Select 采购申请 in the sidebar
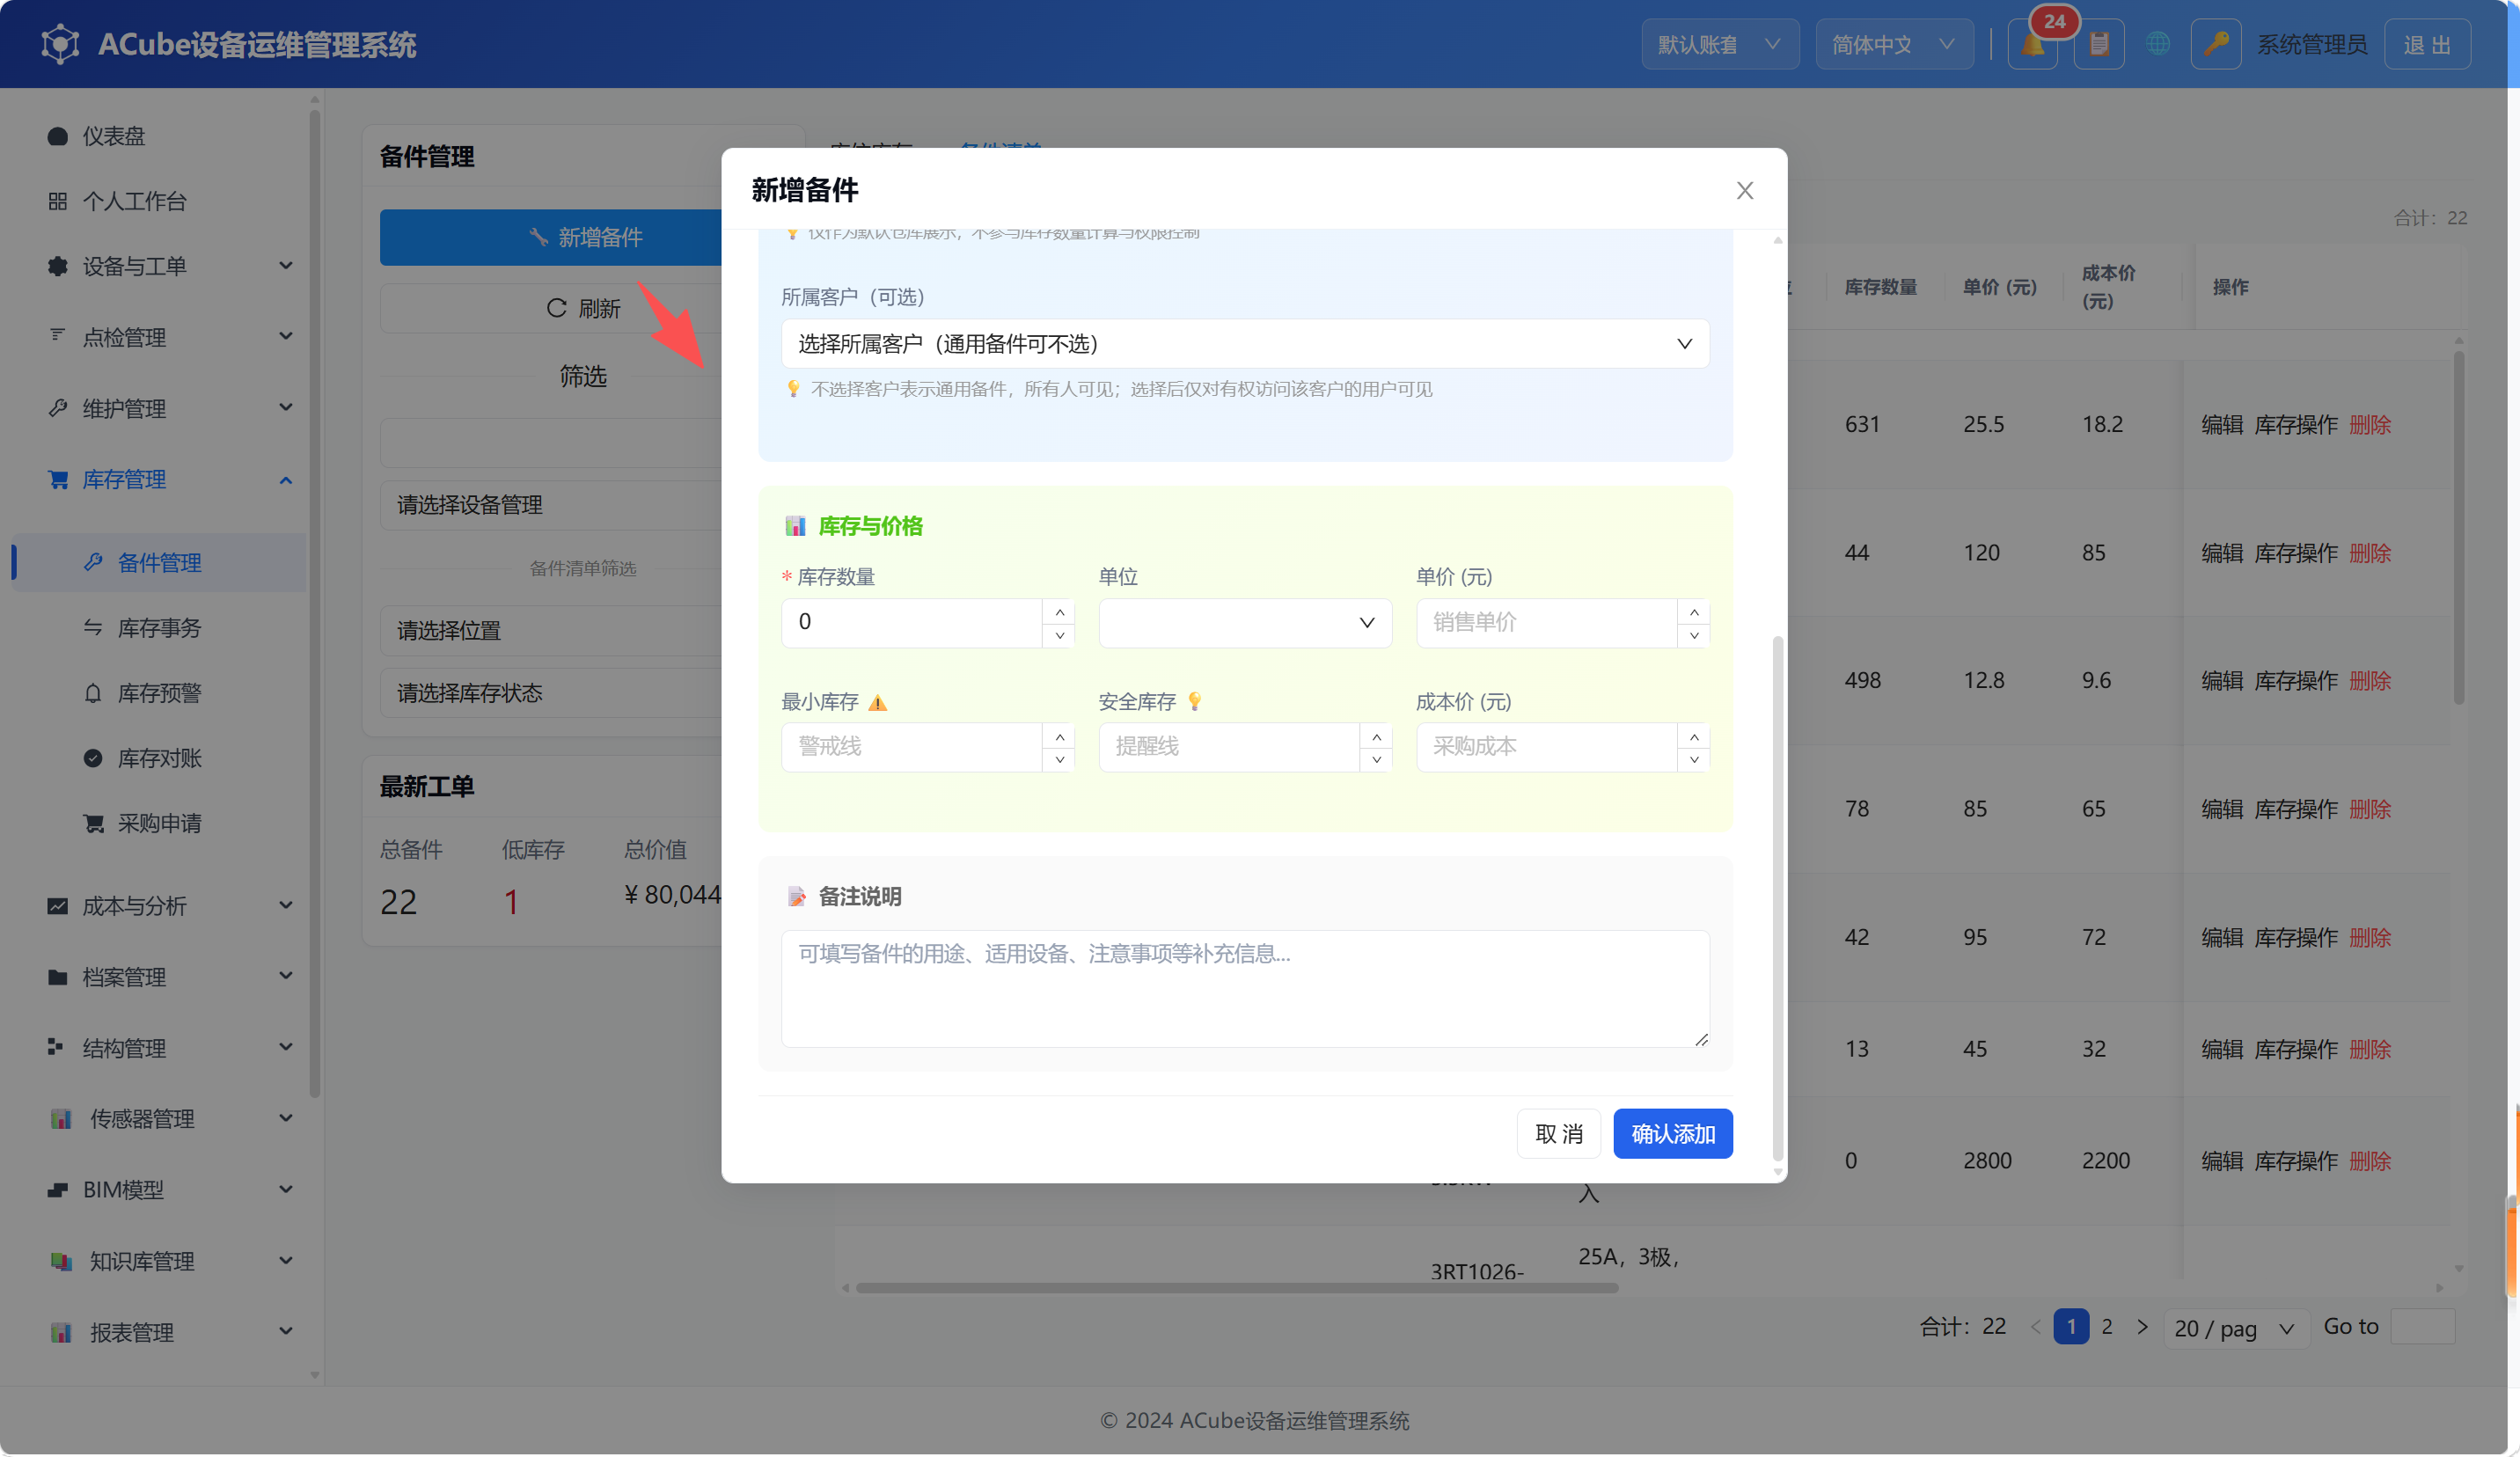Screen dimensions: 2520x1457 (x=159, y=822)
